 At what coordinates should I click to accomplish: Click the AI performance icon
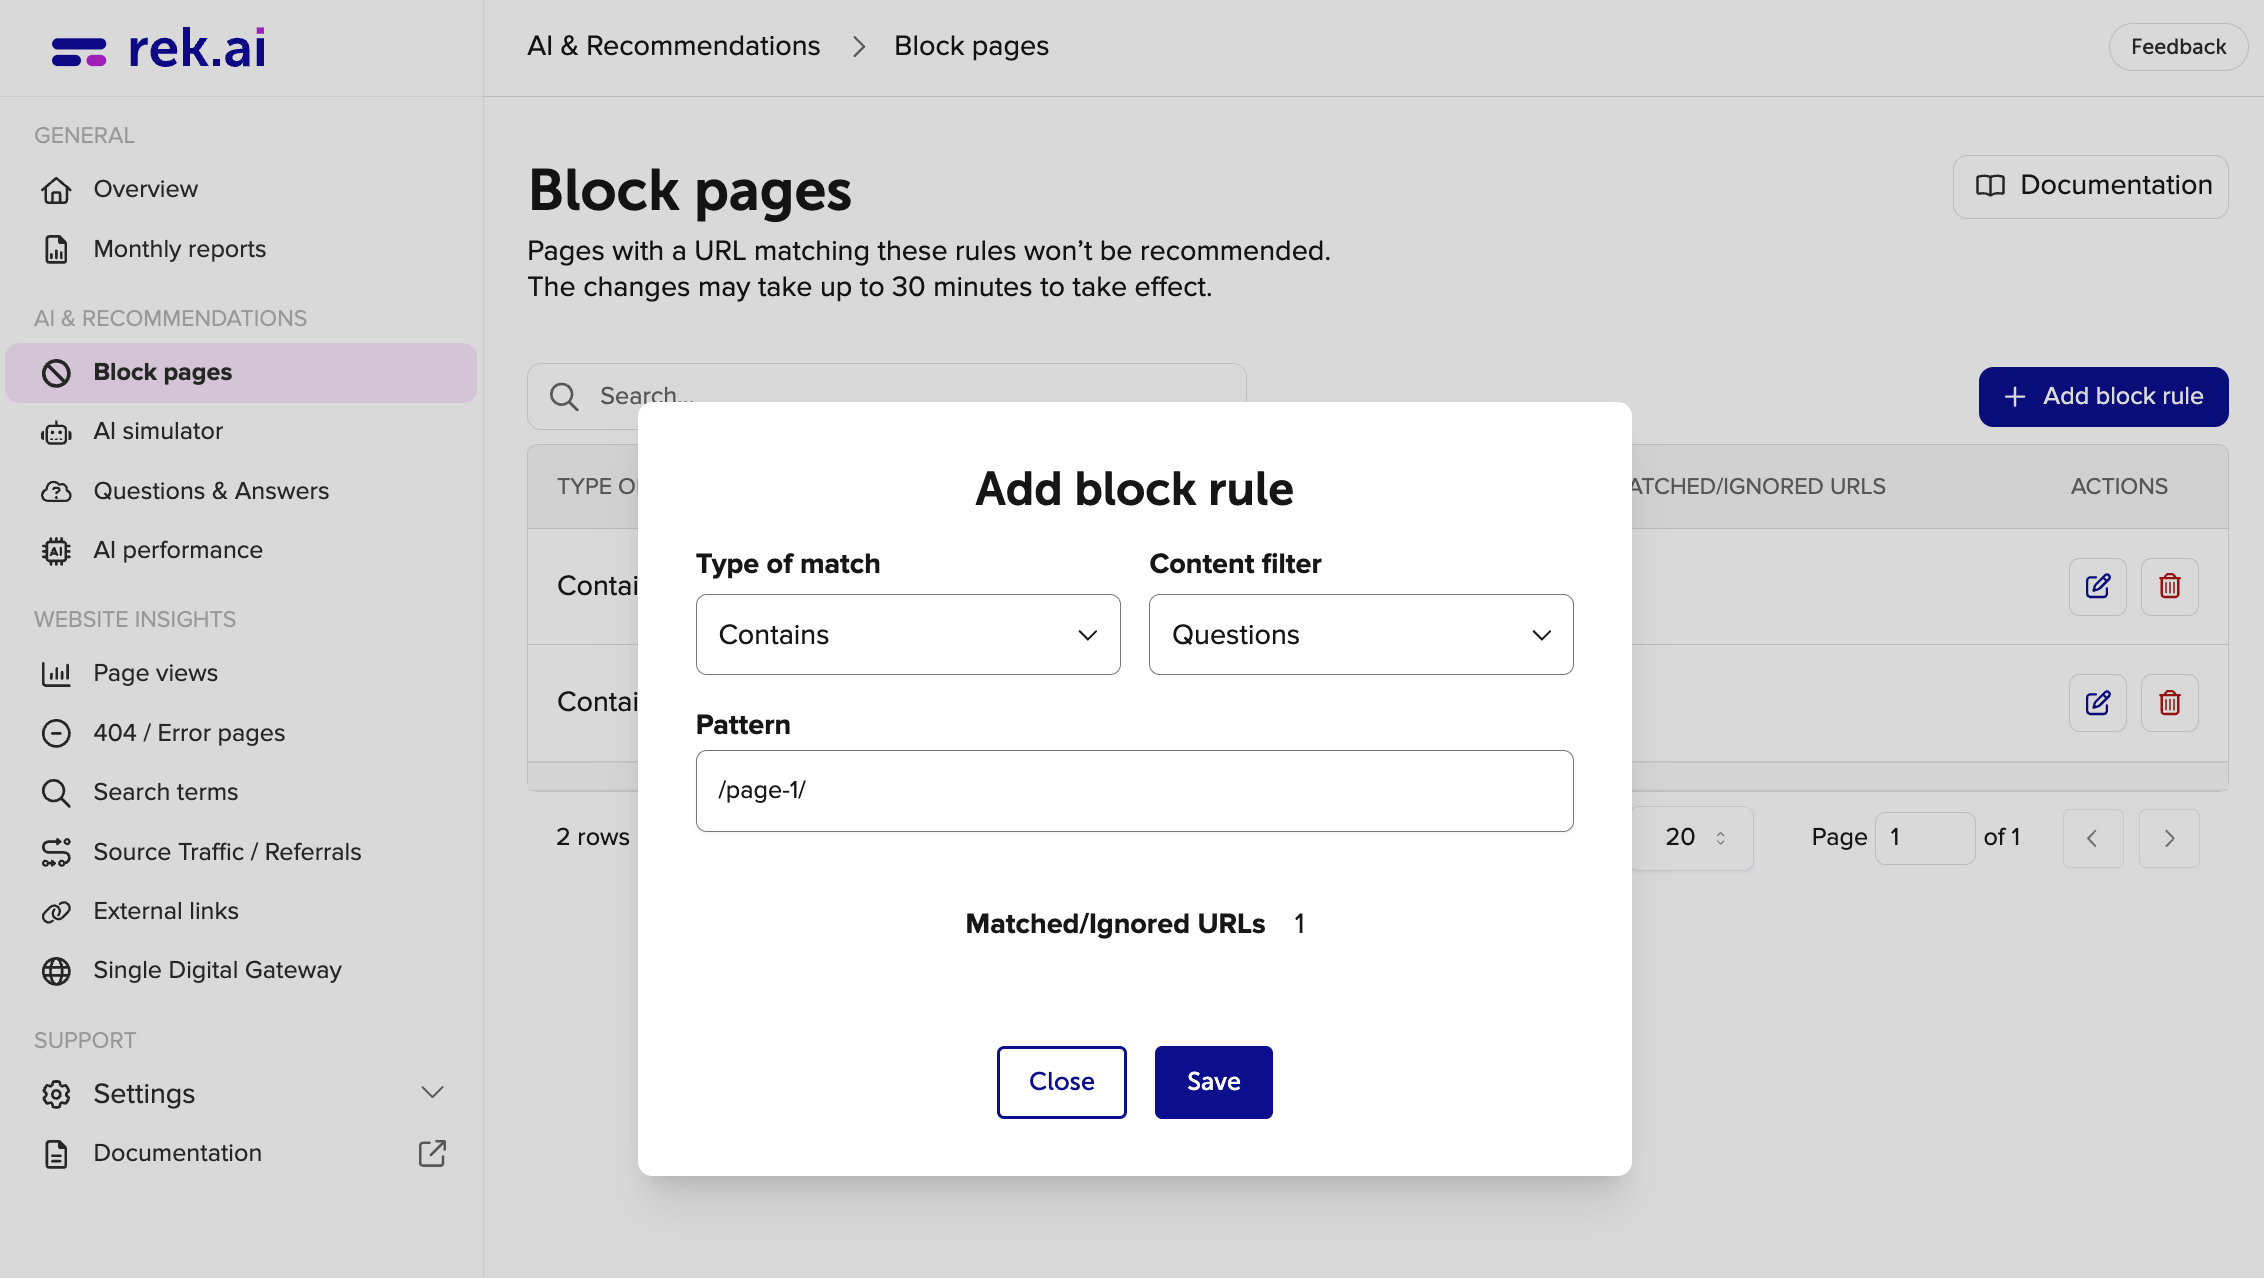56,550
